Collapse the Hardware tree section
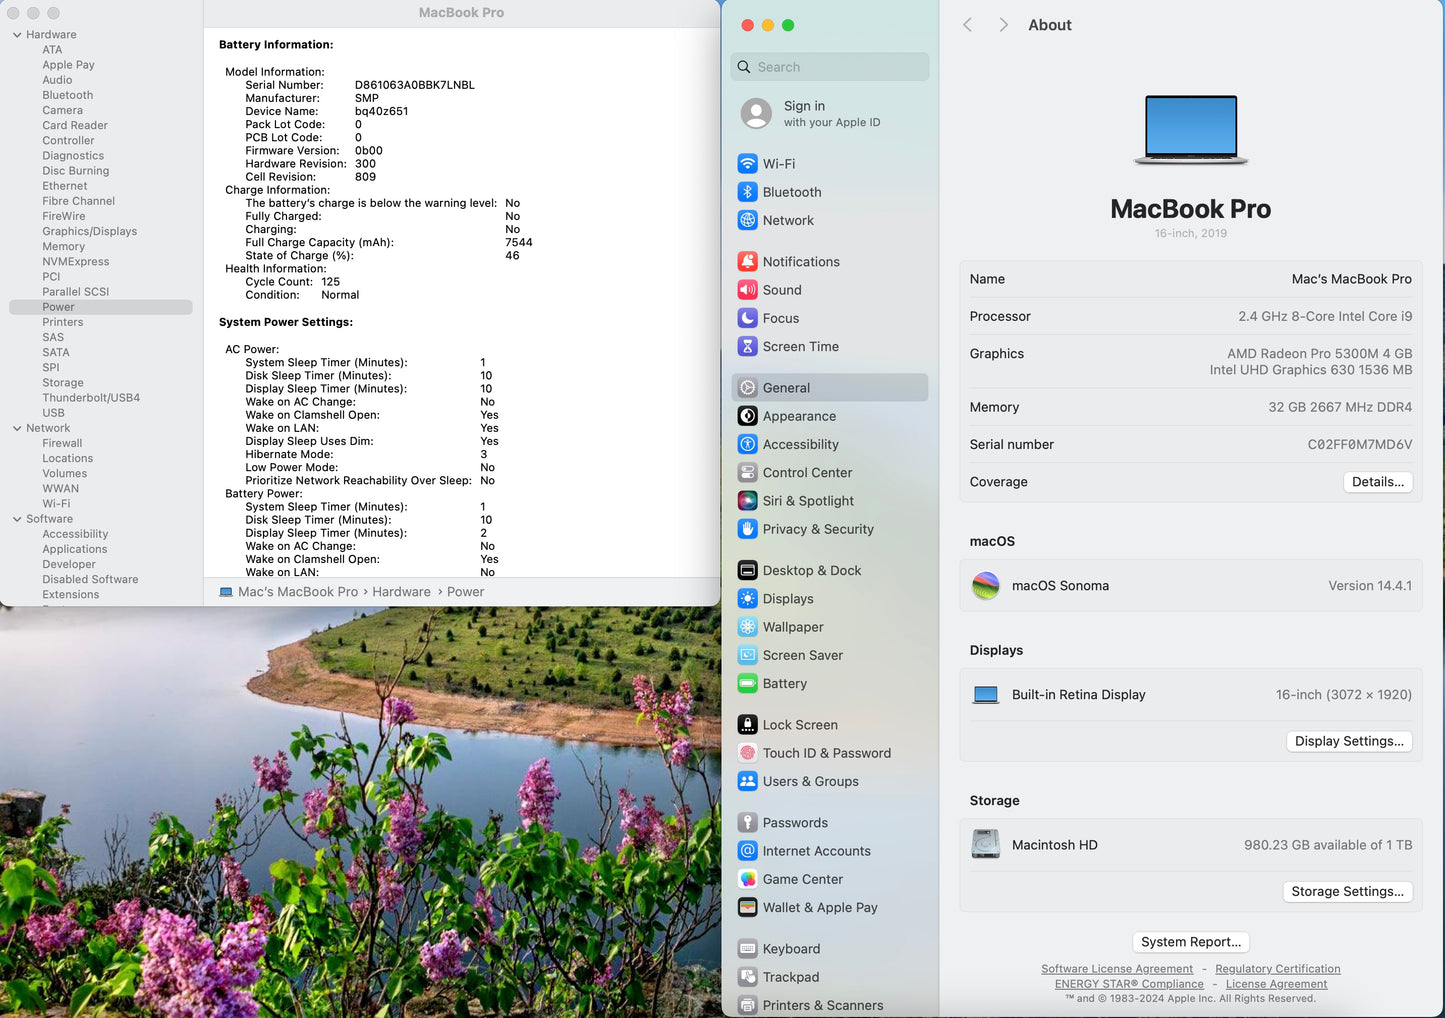 click(x=17, y=35)
